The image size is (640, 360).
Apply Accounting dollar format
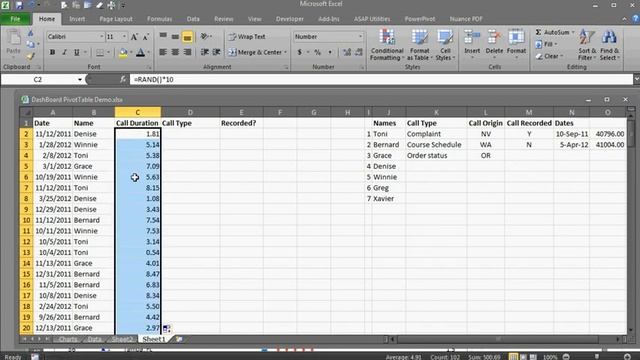[300, 52]
